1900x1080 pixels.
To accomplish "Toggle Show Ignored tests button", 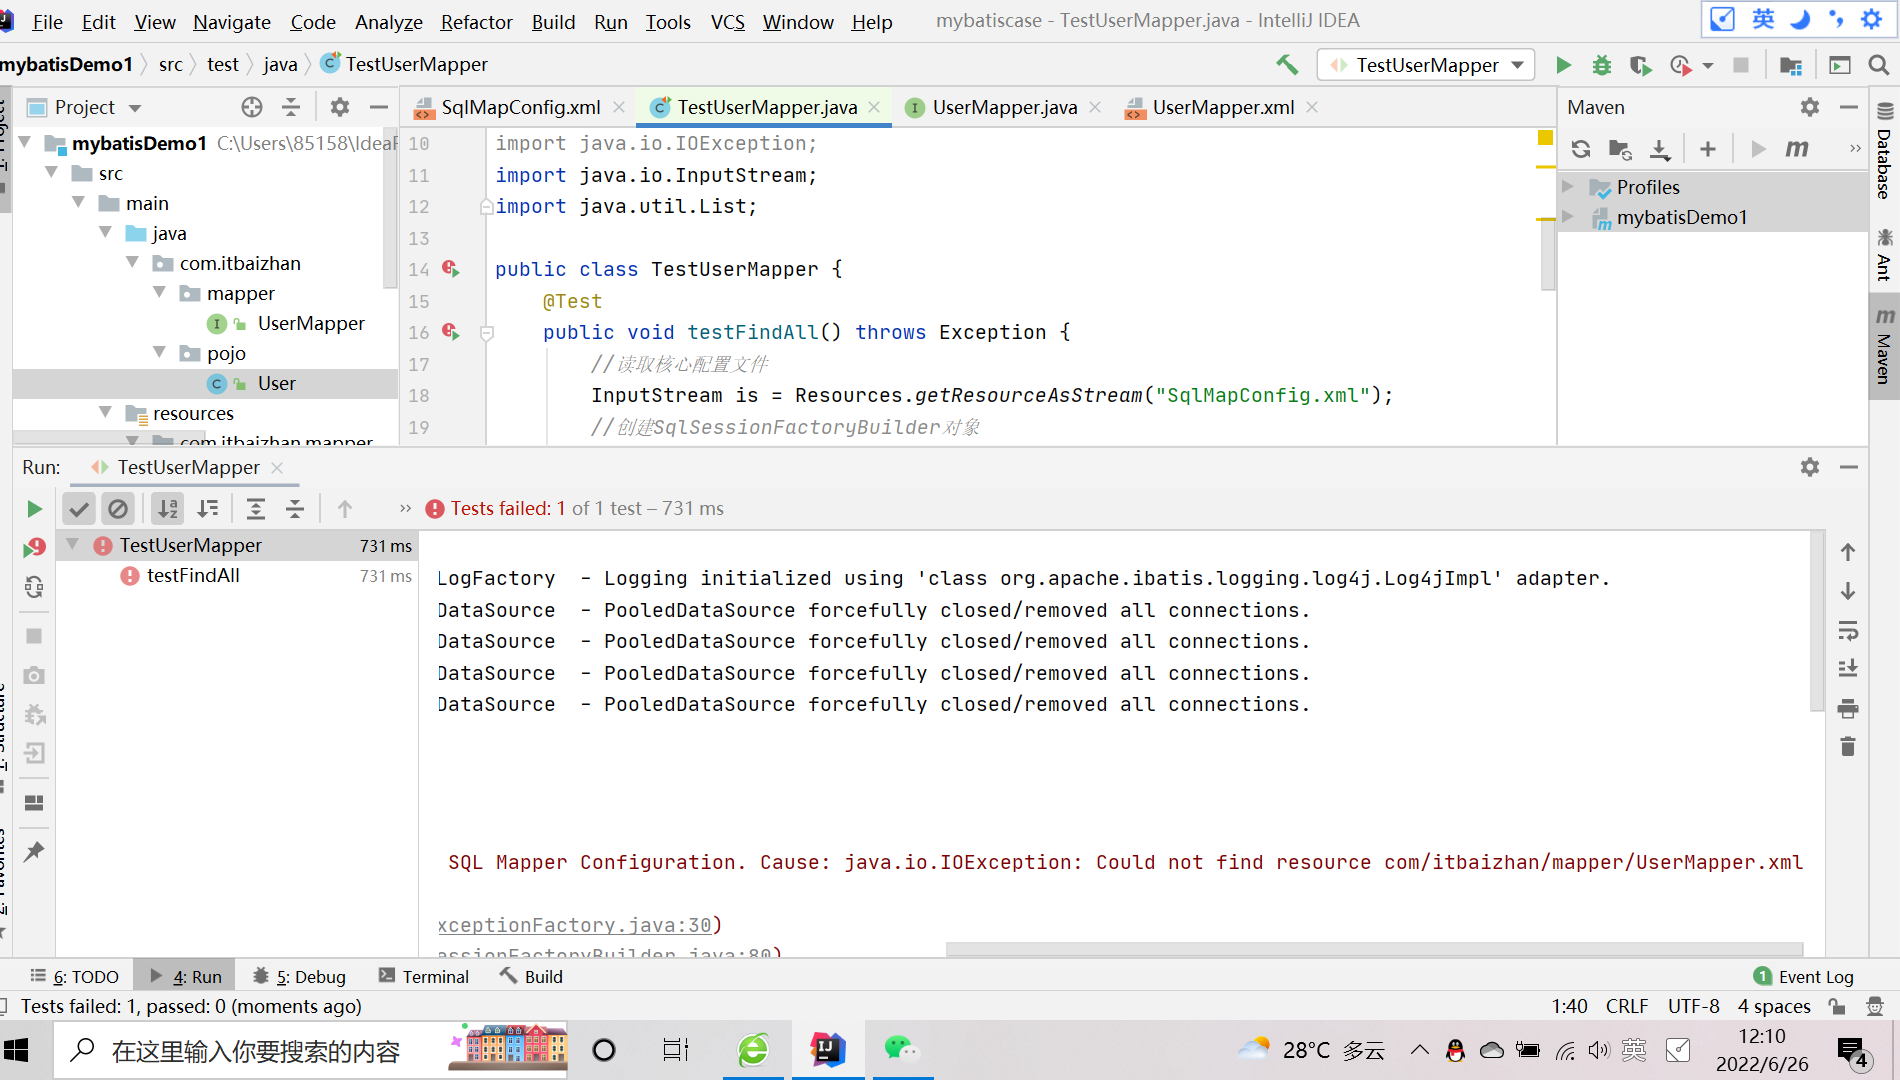I will click(118, 509).
